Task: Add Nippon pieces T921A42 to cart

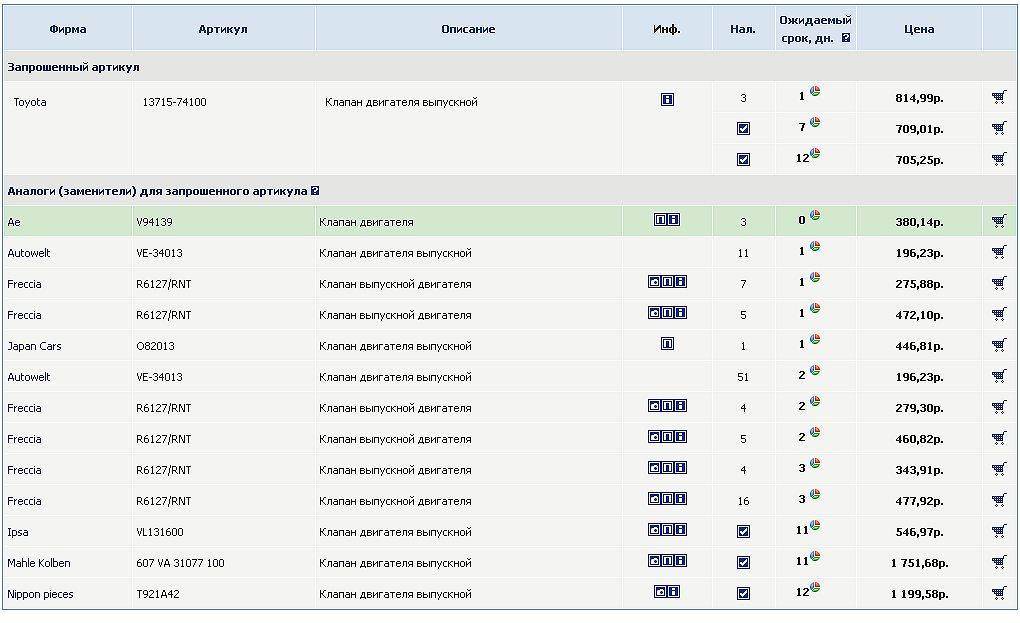Action: point(998,594)
